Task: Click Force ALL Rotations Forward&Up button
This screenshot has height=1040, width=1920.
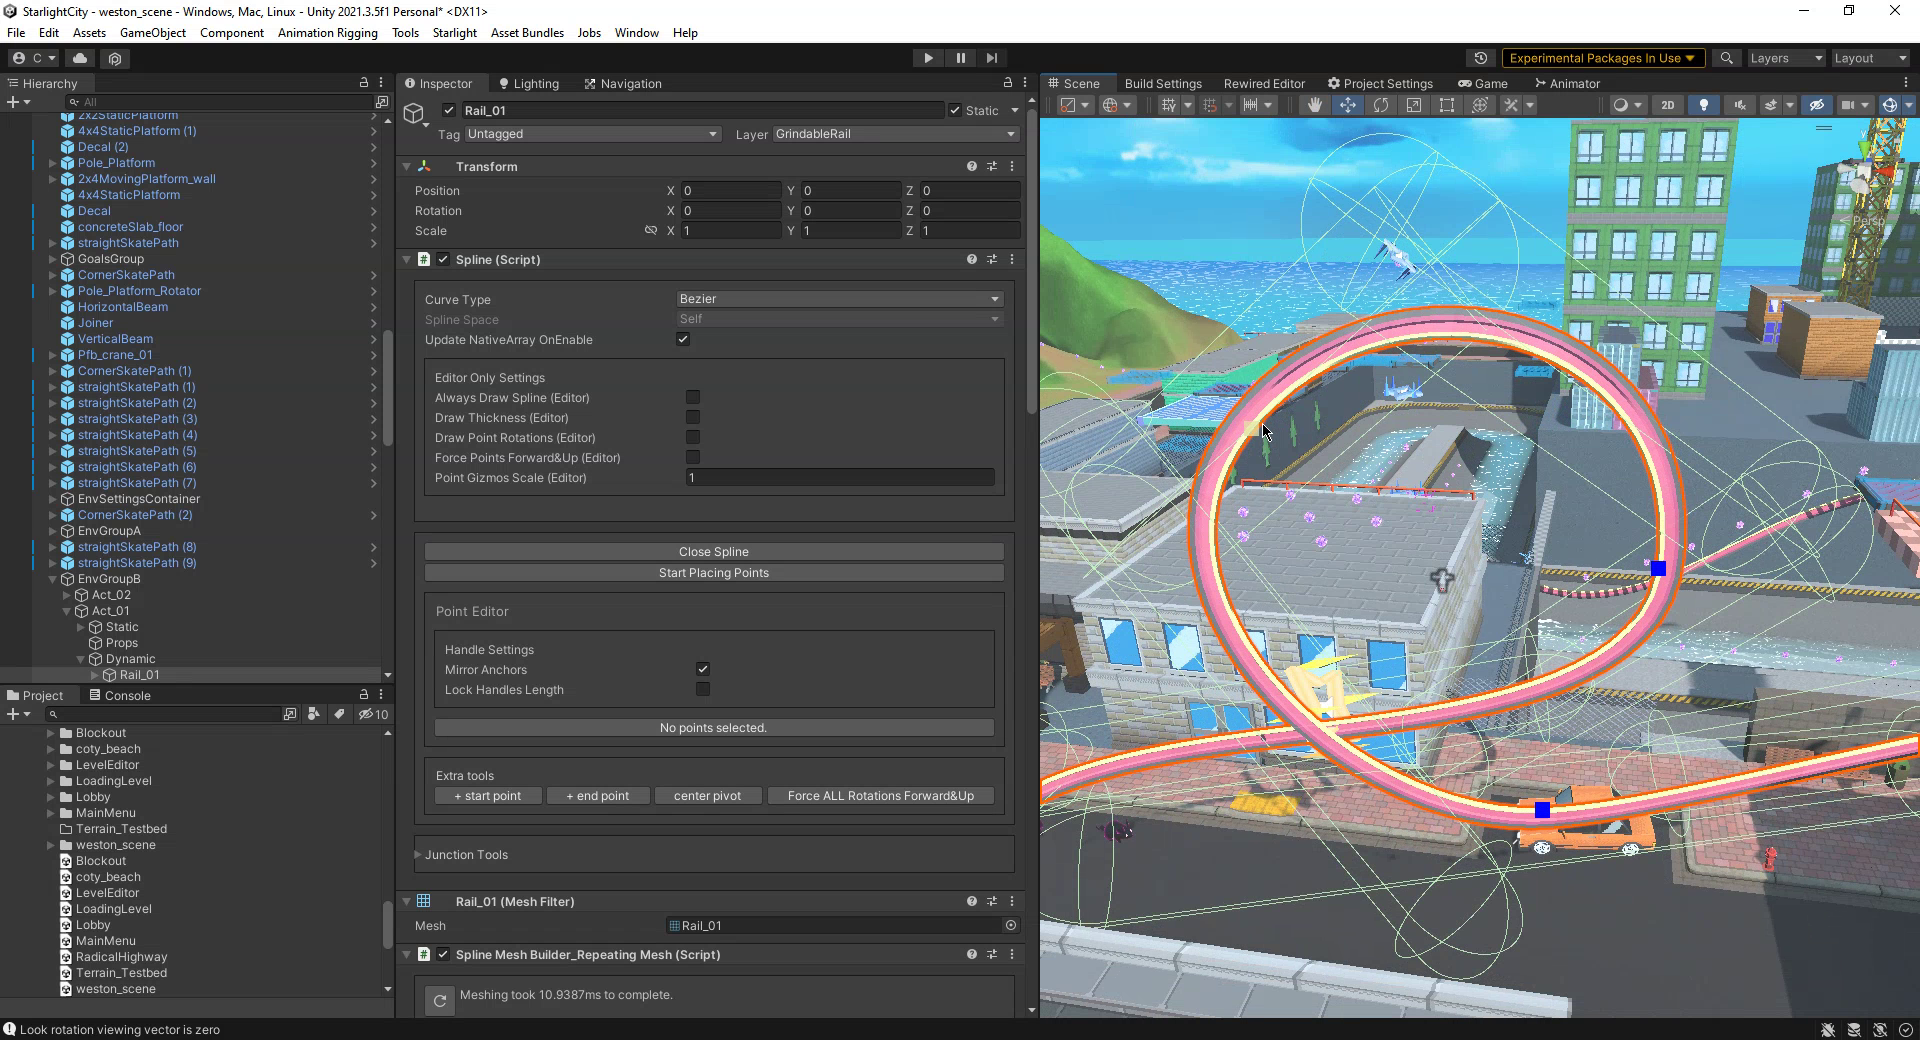Action: 881,796
